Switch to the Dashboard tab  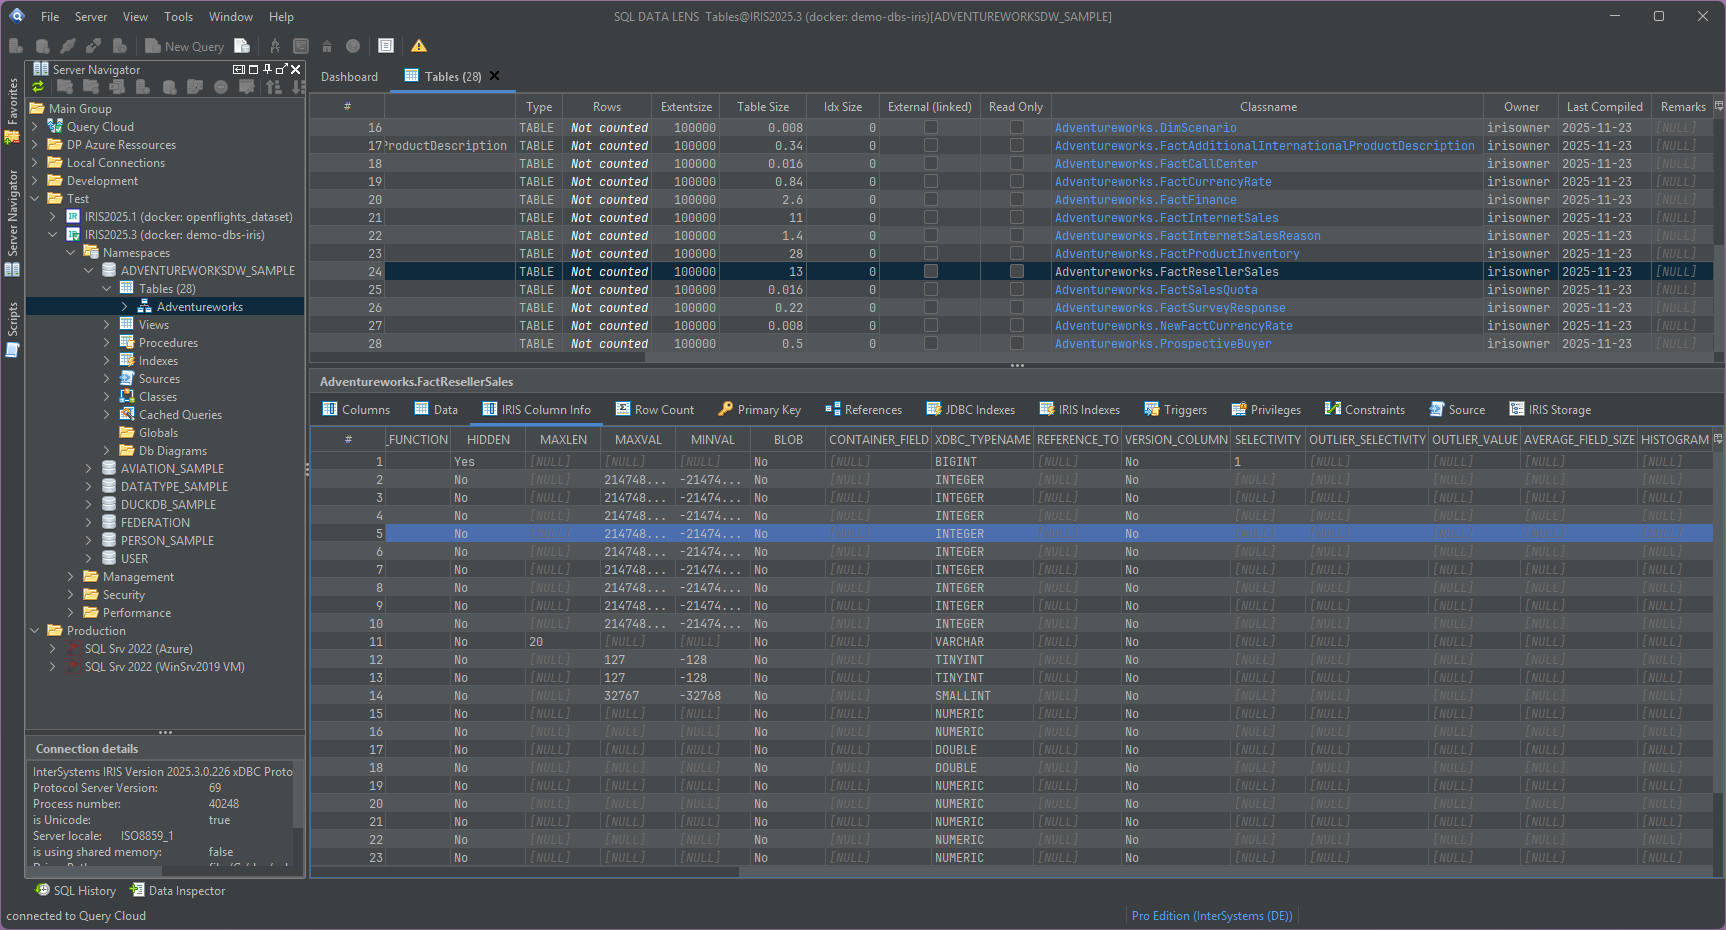tap(349, 77)
